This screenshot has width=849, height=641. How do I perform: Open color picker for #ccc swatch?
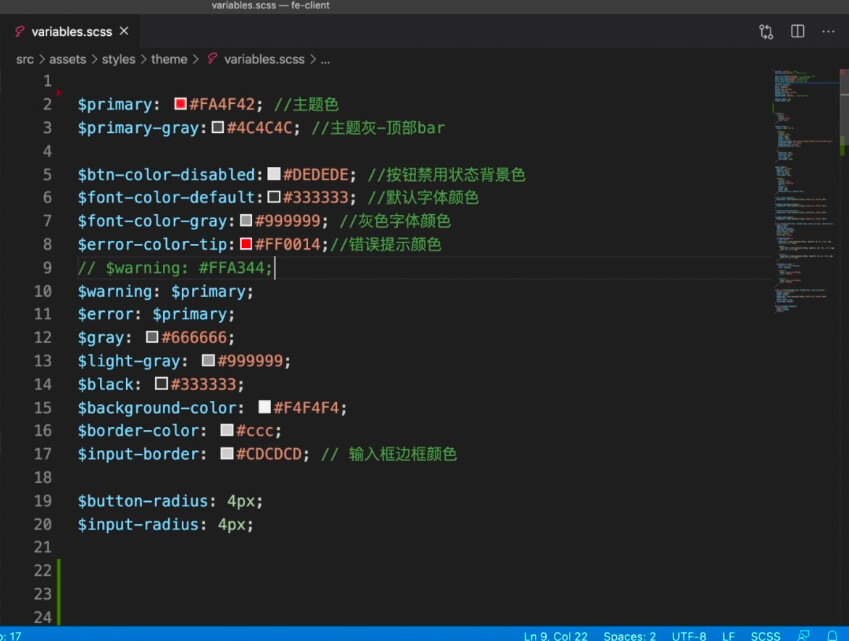pos(227,430)
